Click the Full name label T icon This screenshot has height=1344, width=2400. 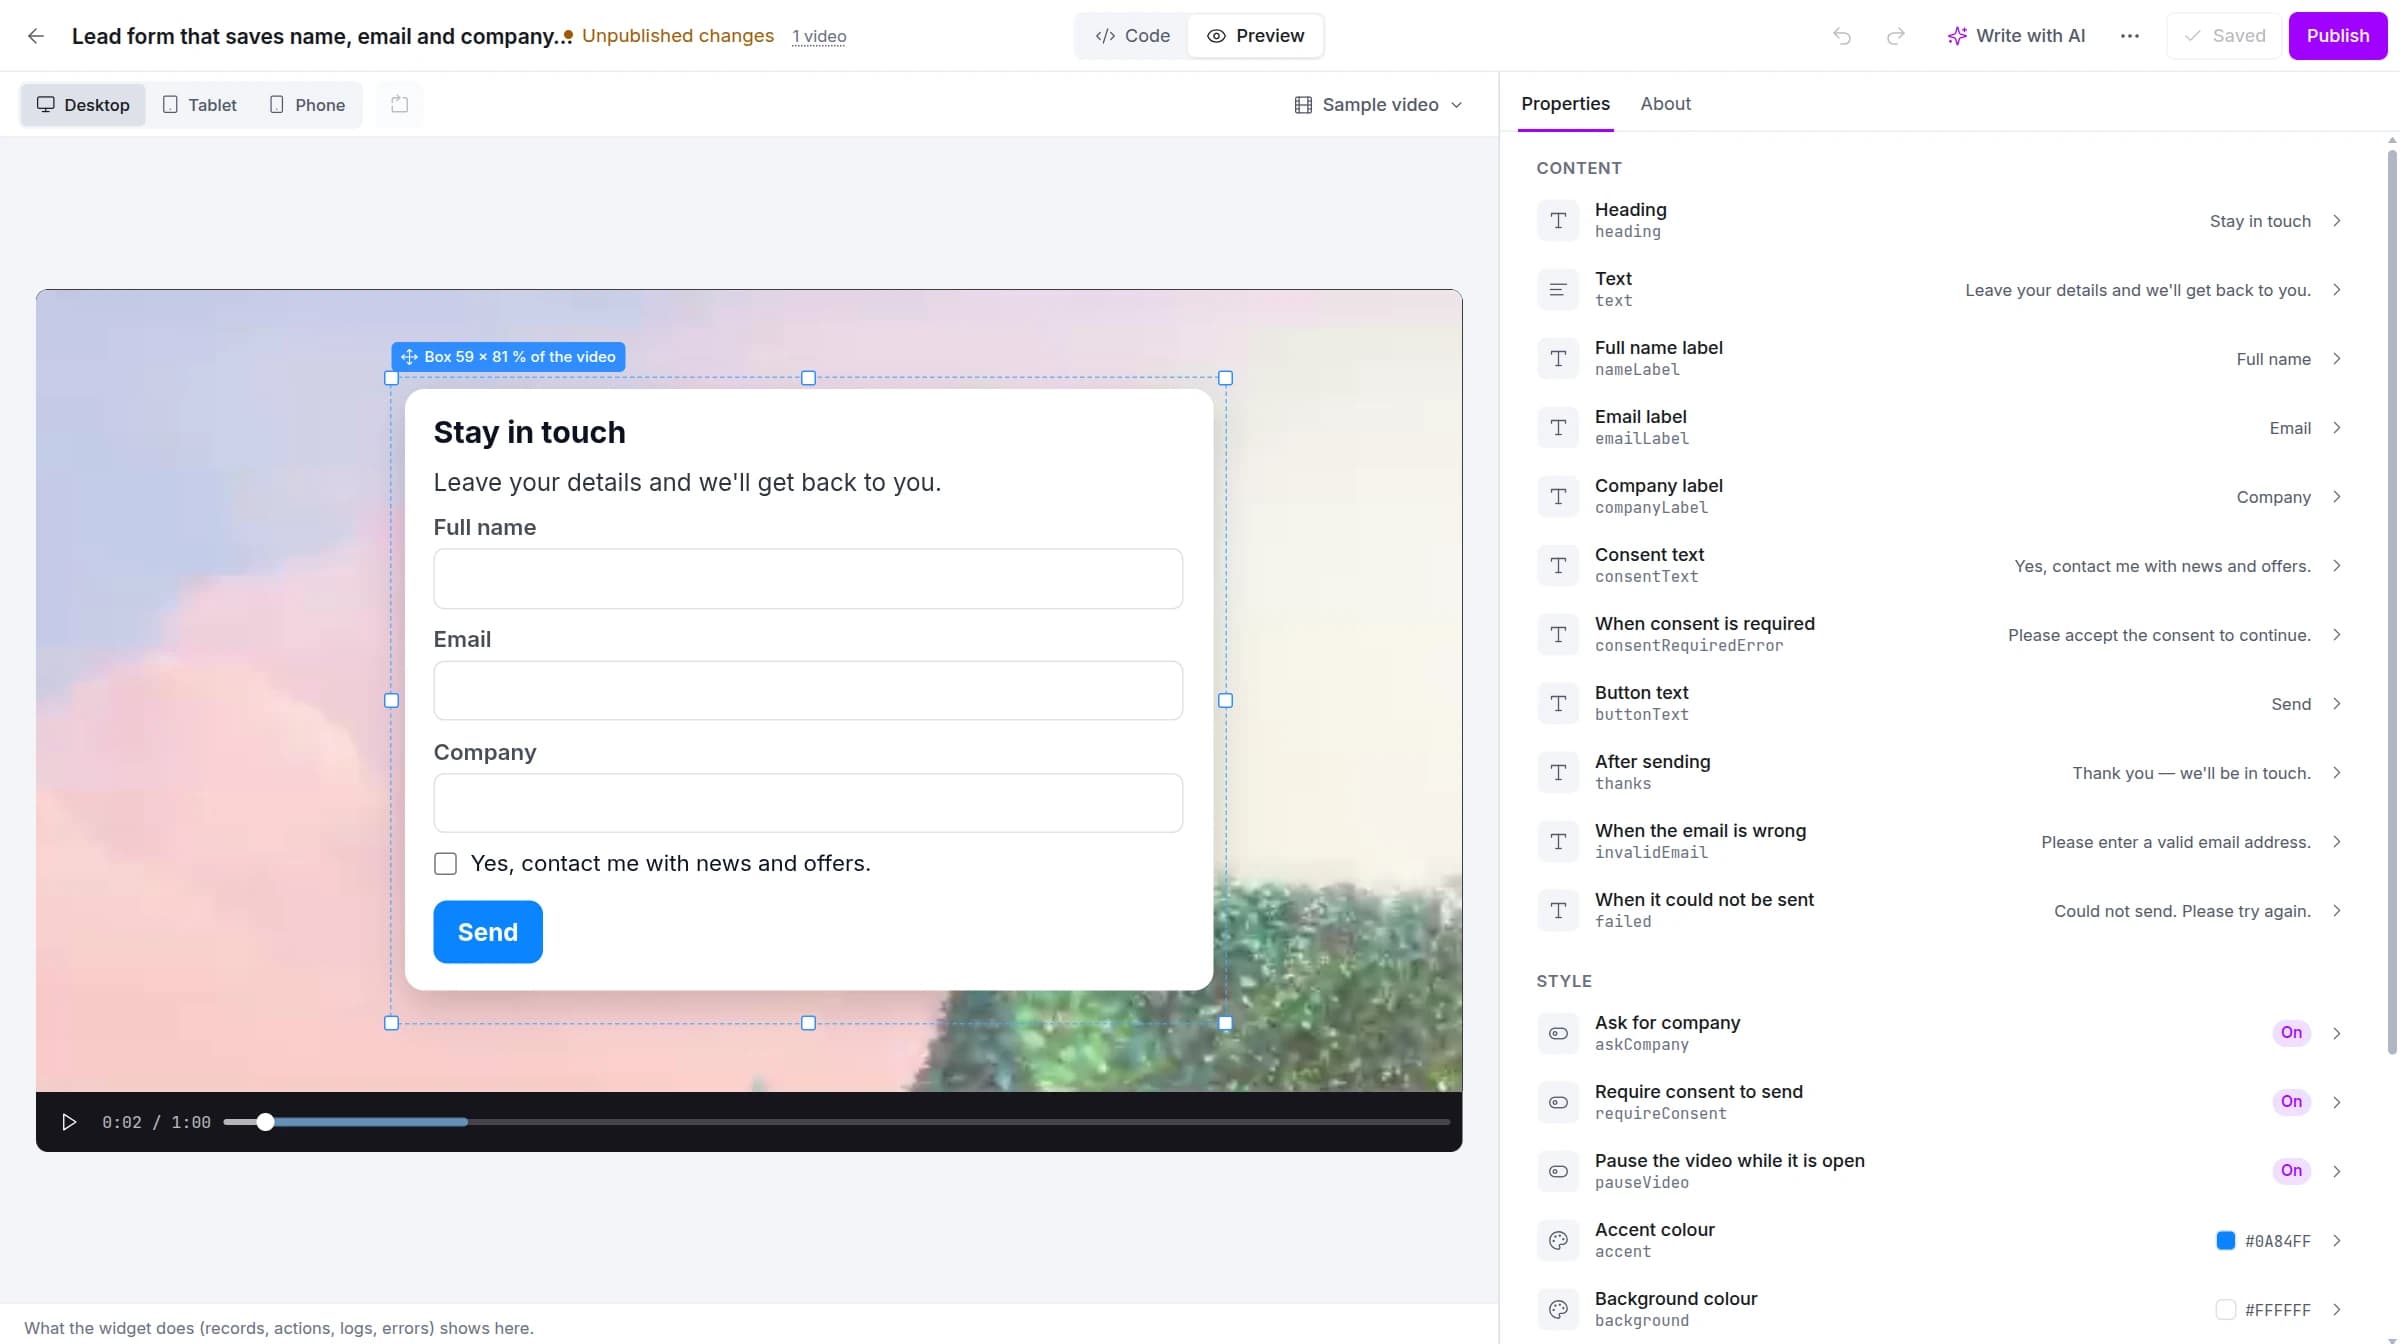(x=1558, y=359)
